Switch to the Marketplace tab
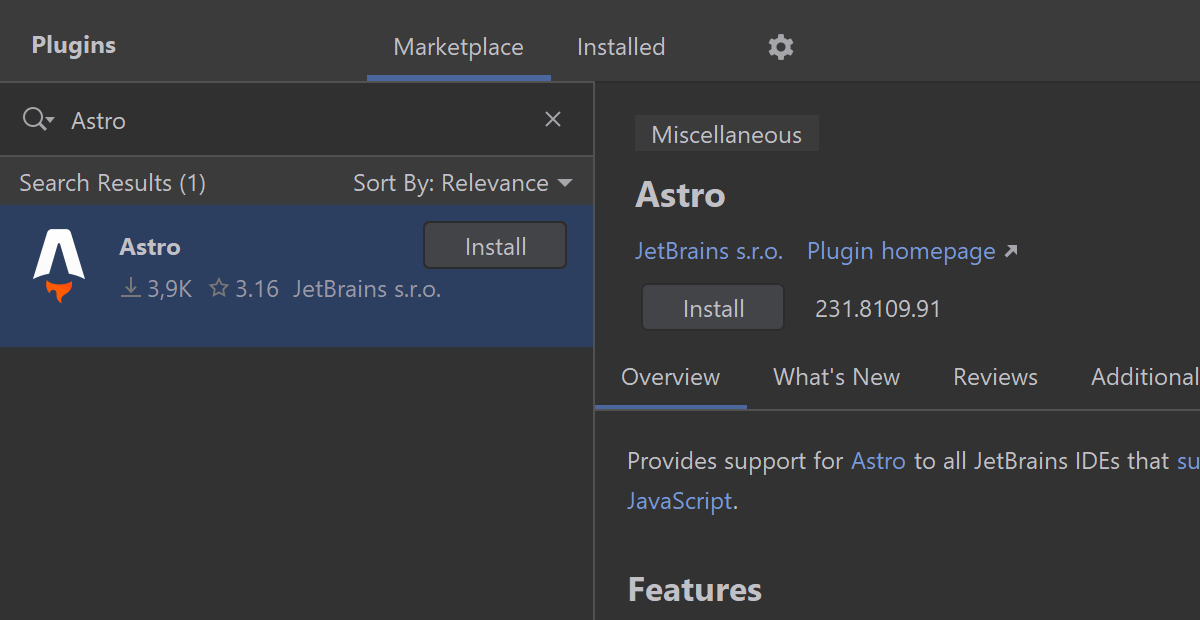This screenshot has height=620, width=1200. pos(458,47)
